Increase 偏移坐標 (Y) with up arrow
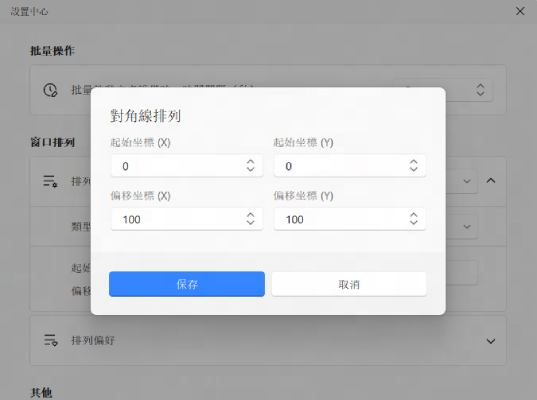This screenshot has height=400, width=537. pos(413,215)
